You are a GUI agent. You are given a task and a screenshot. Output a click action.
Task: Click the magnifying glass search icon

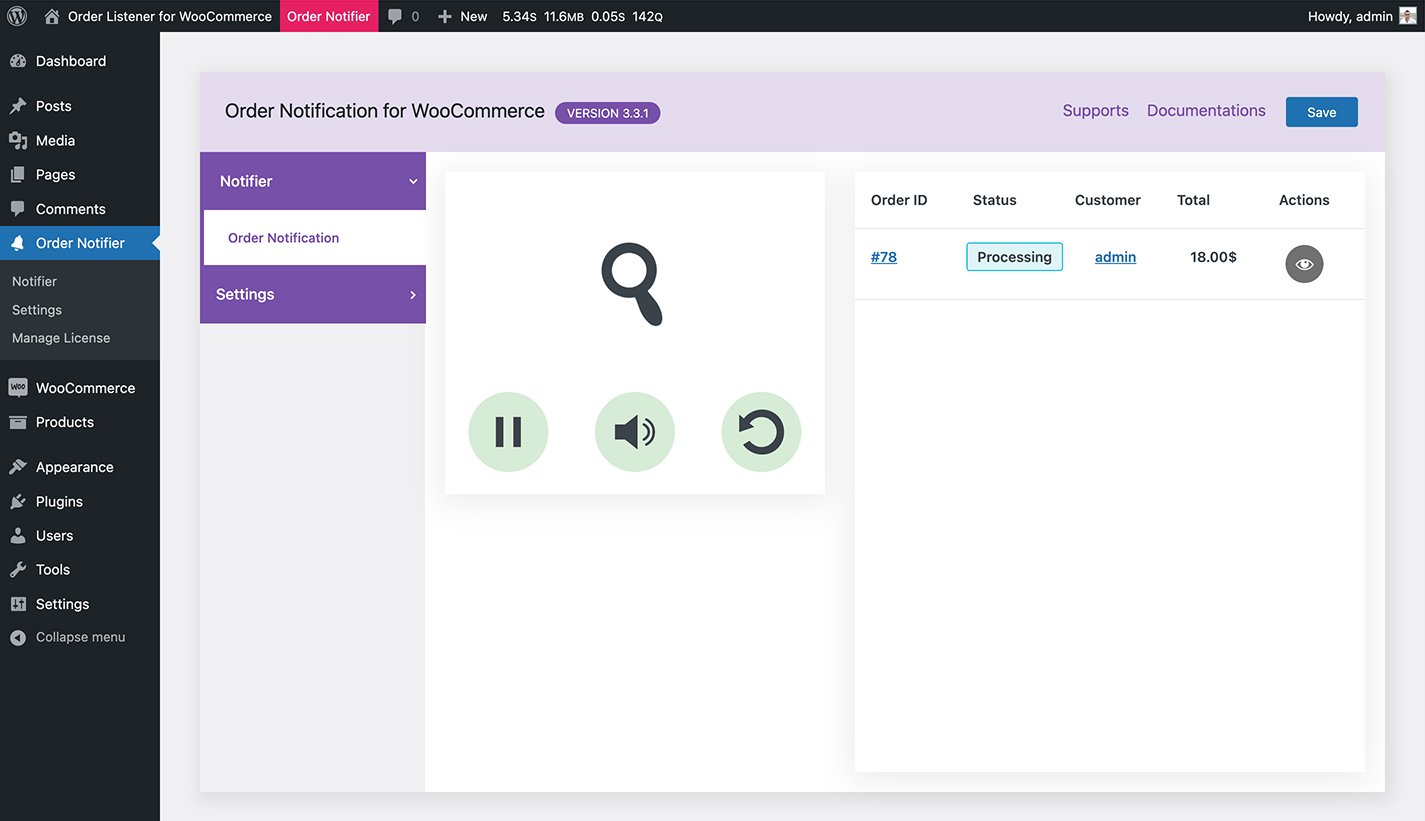coord(633,285)
